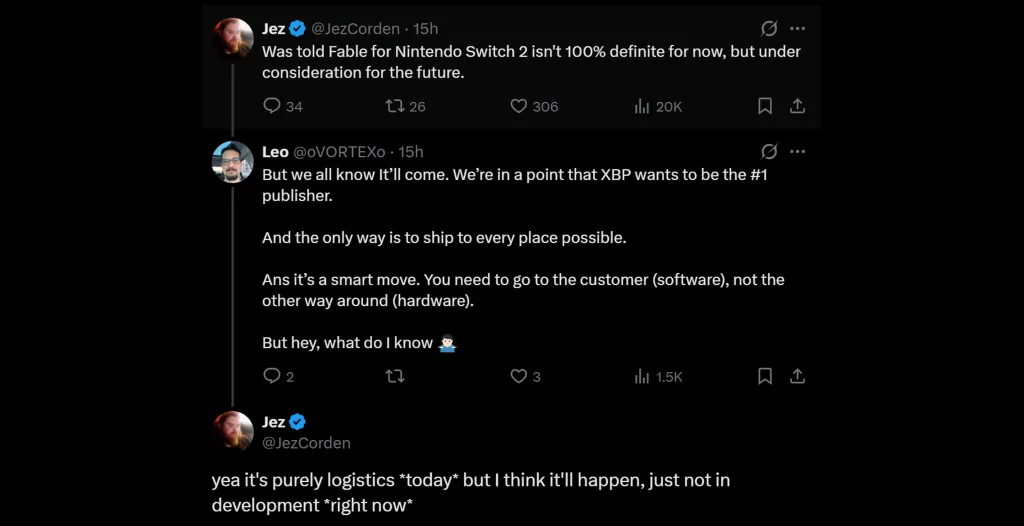Share Leo's reply tweet
Screen dimensions: 1024x526
(797, 376)
